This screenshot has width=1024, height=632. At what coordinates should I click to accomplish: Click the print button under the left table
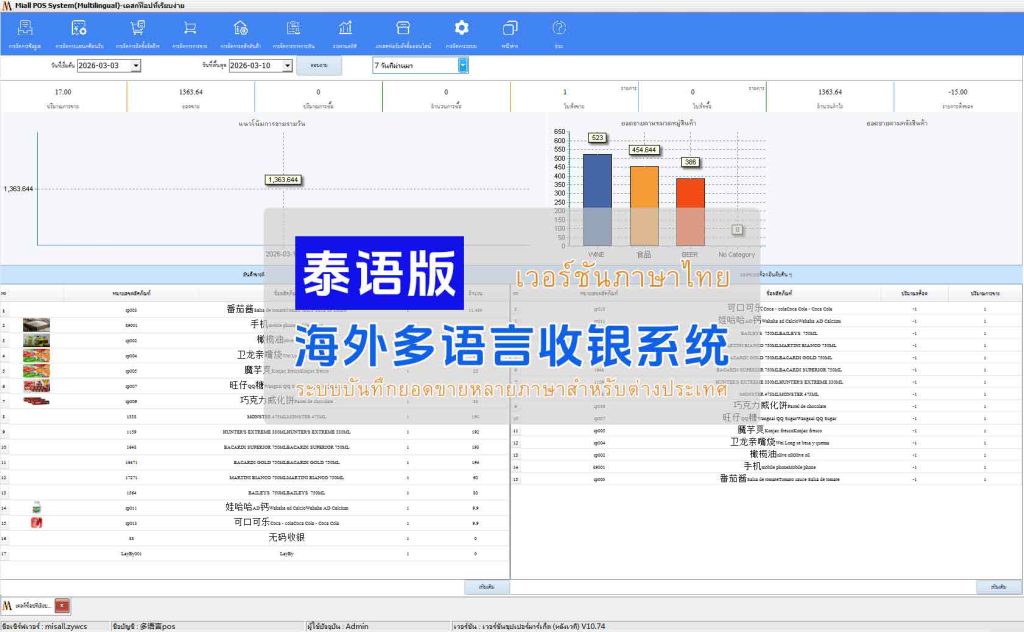487,588
